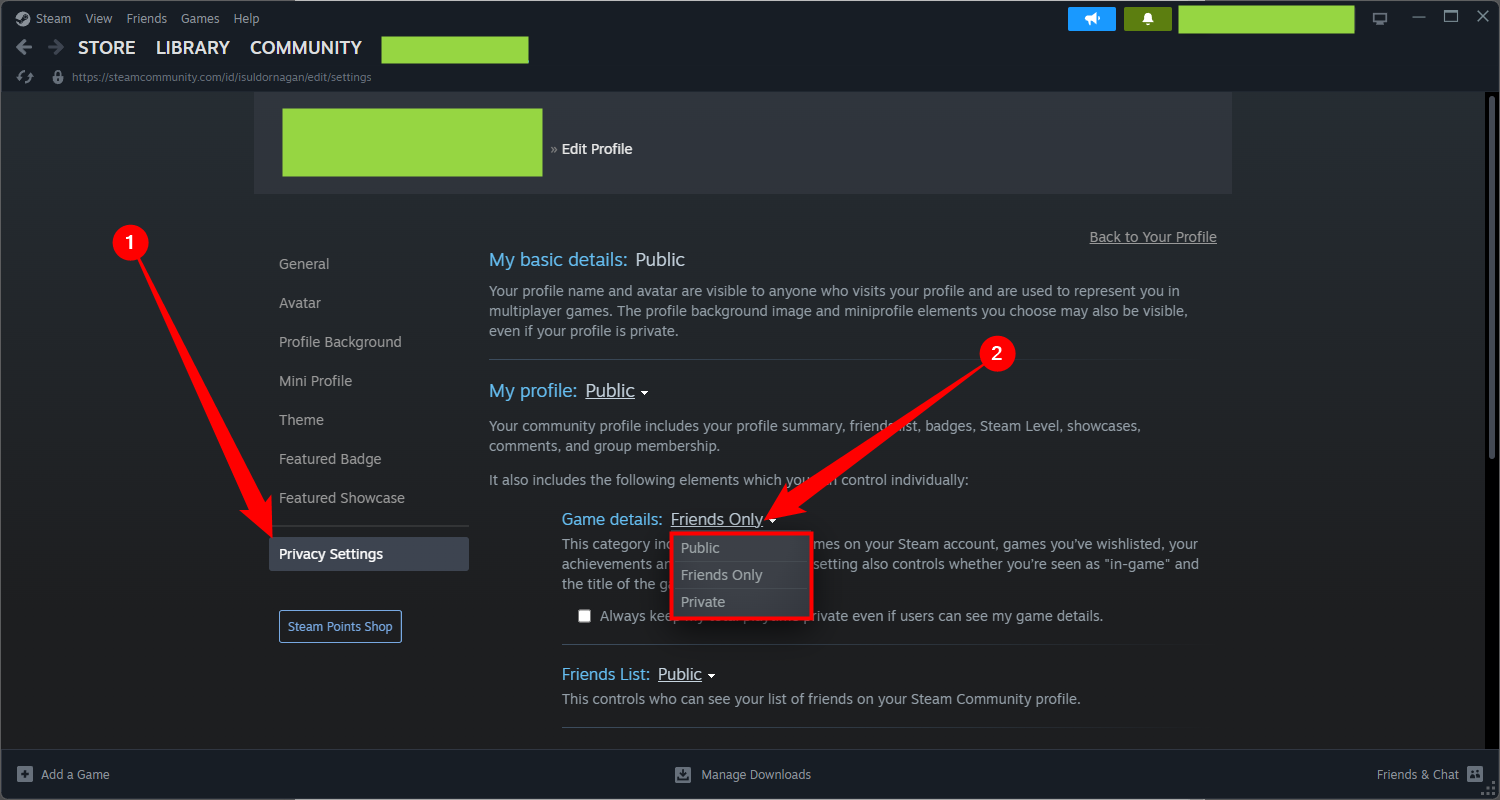Click the padlock icon beside the URL
The height and width of the screenshot is (800, 1500).
(58, 77)
